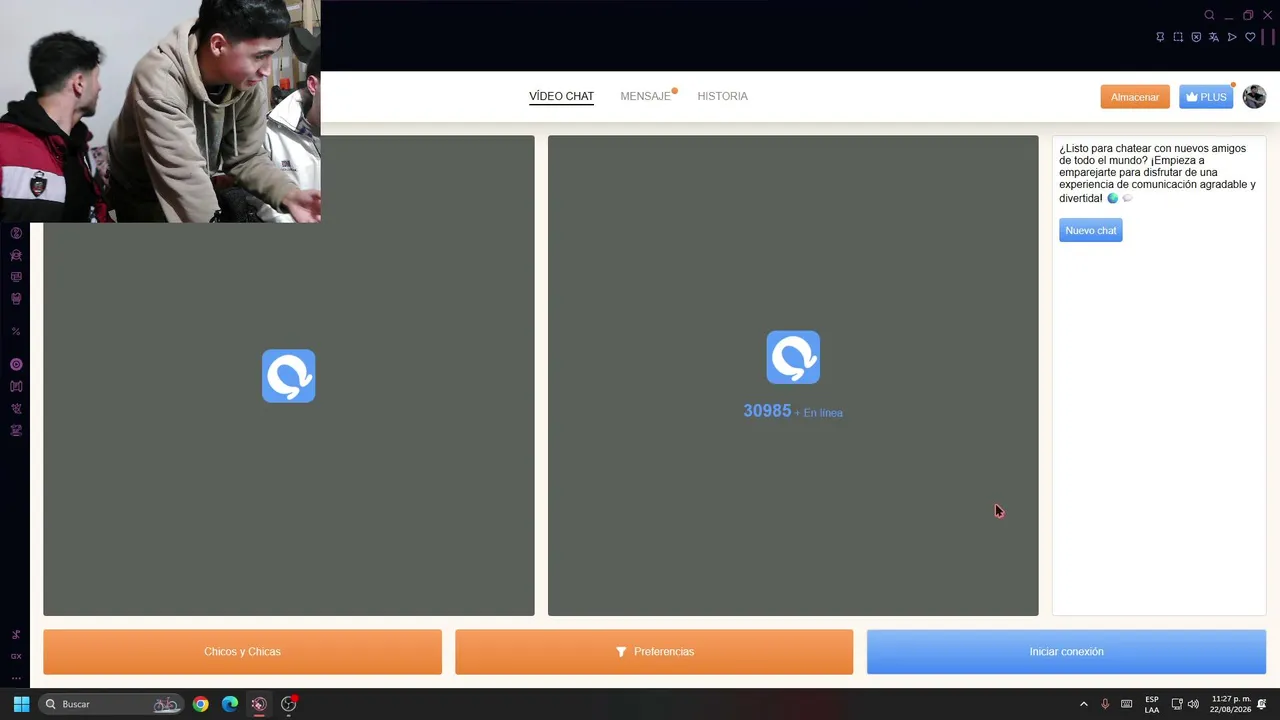Image resolution: width=1280 pixels, height=720 pixels.
Task: Click the circular target icon in sidebar
Action: point(16,365)
